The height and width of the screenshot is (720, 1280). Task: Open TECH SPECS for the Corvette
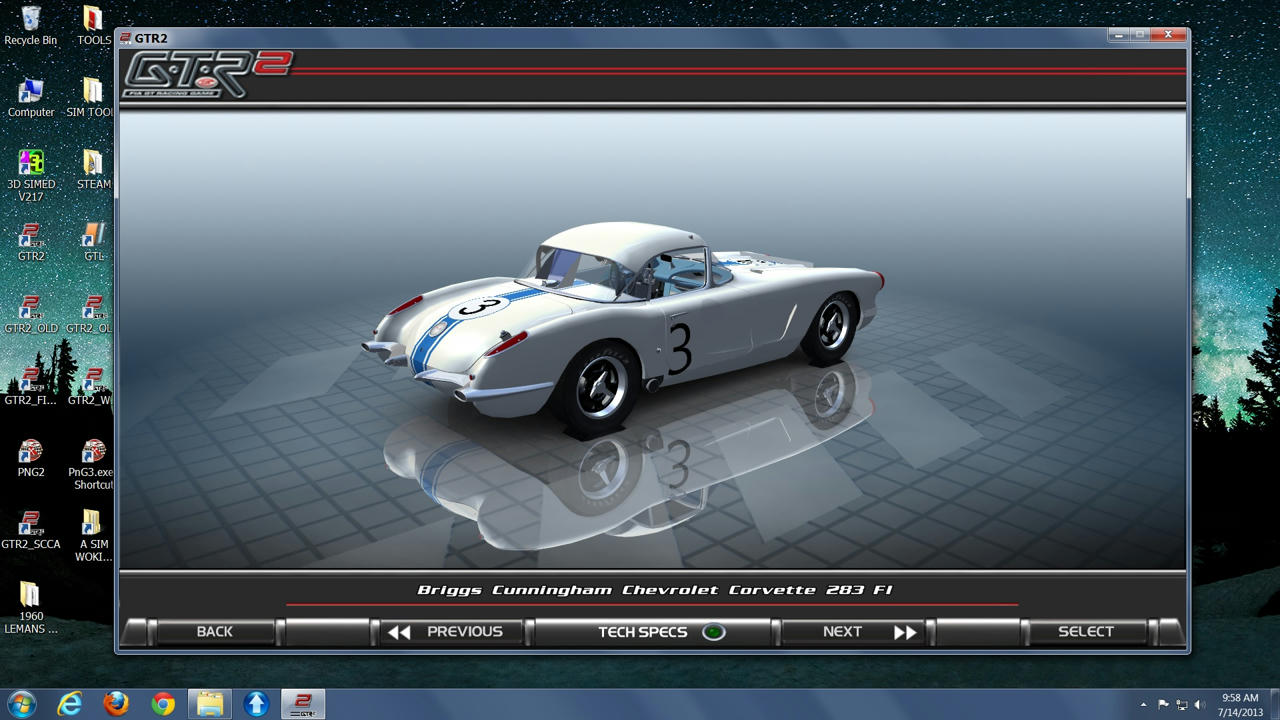tap(653, 632)
